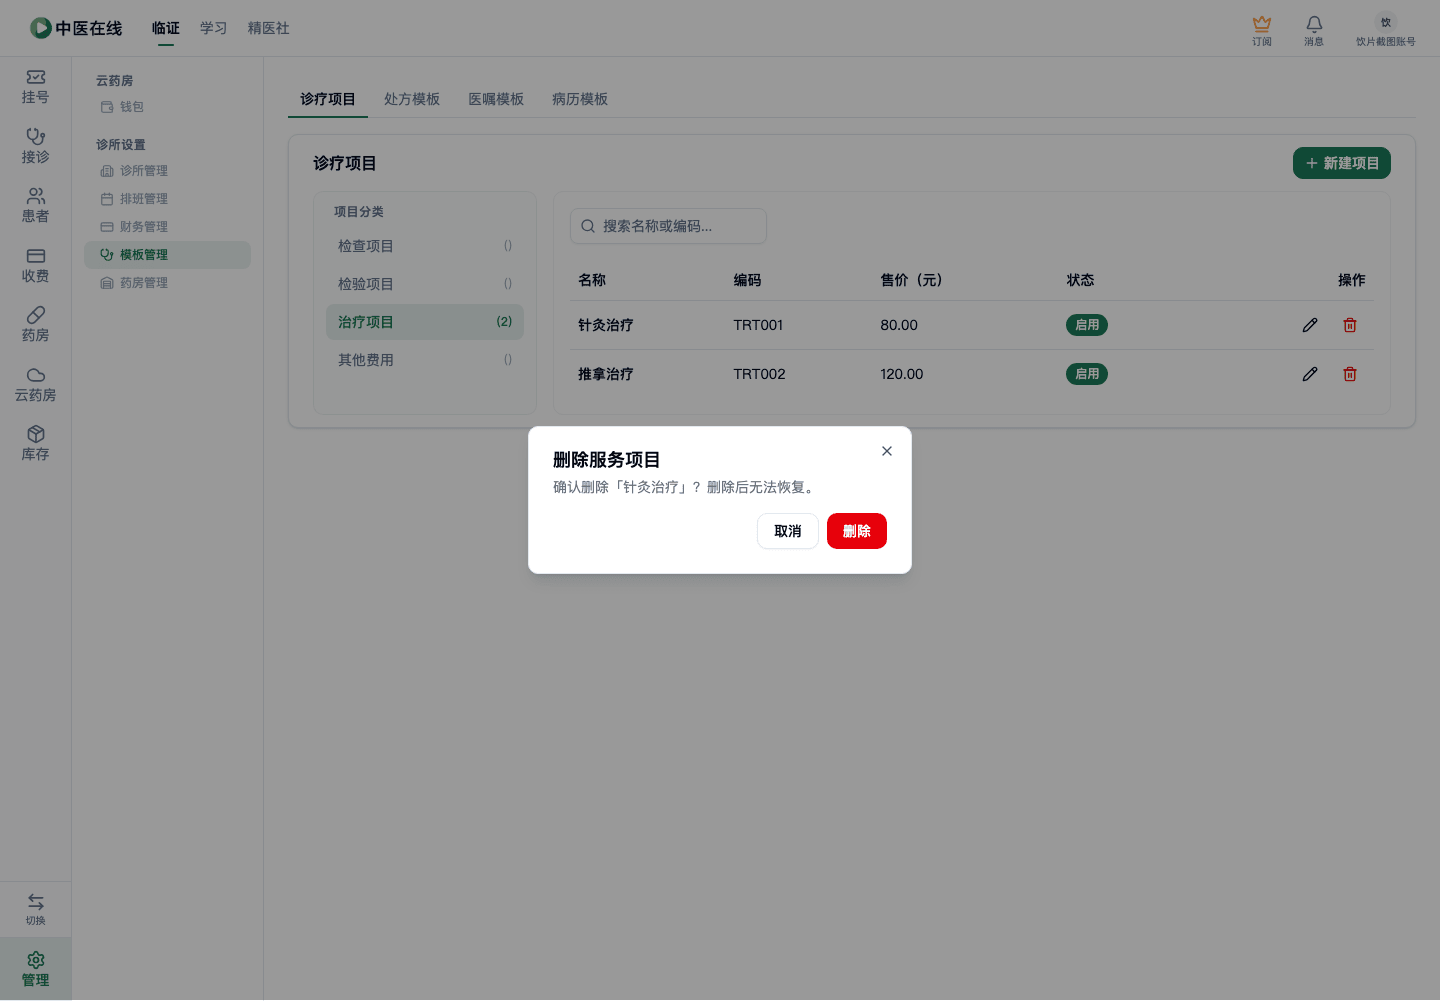The width and height of the screenshot is (1440, 1001).
Task: Select the 学习 top navigation item
Action: point(214,28)
